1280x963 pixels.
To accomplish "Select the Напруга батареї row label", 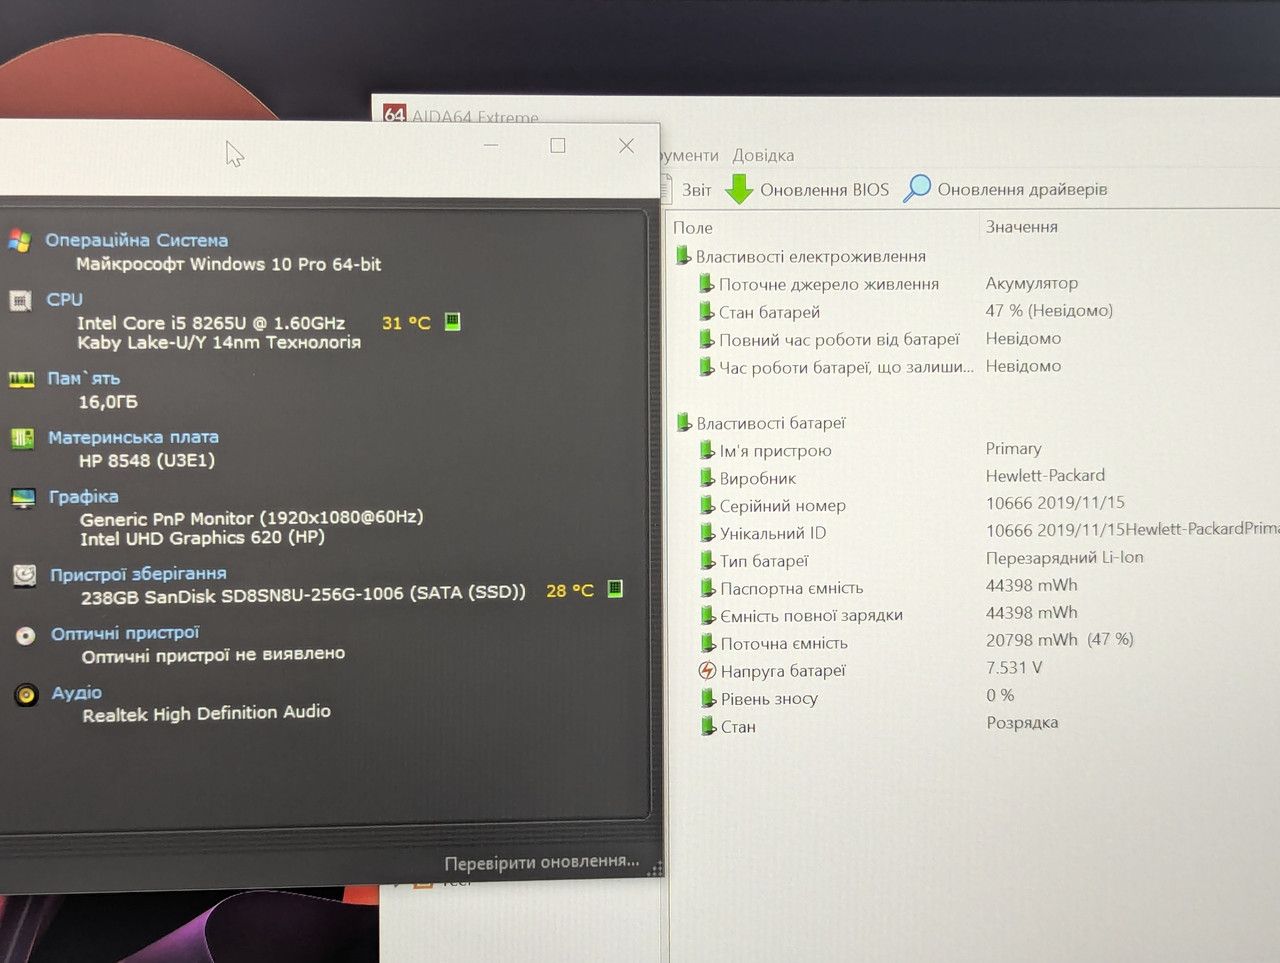I will (x=783, y=671).
